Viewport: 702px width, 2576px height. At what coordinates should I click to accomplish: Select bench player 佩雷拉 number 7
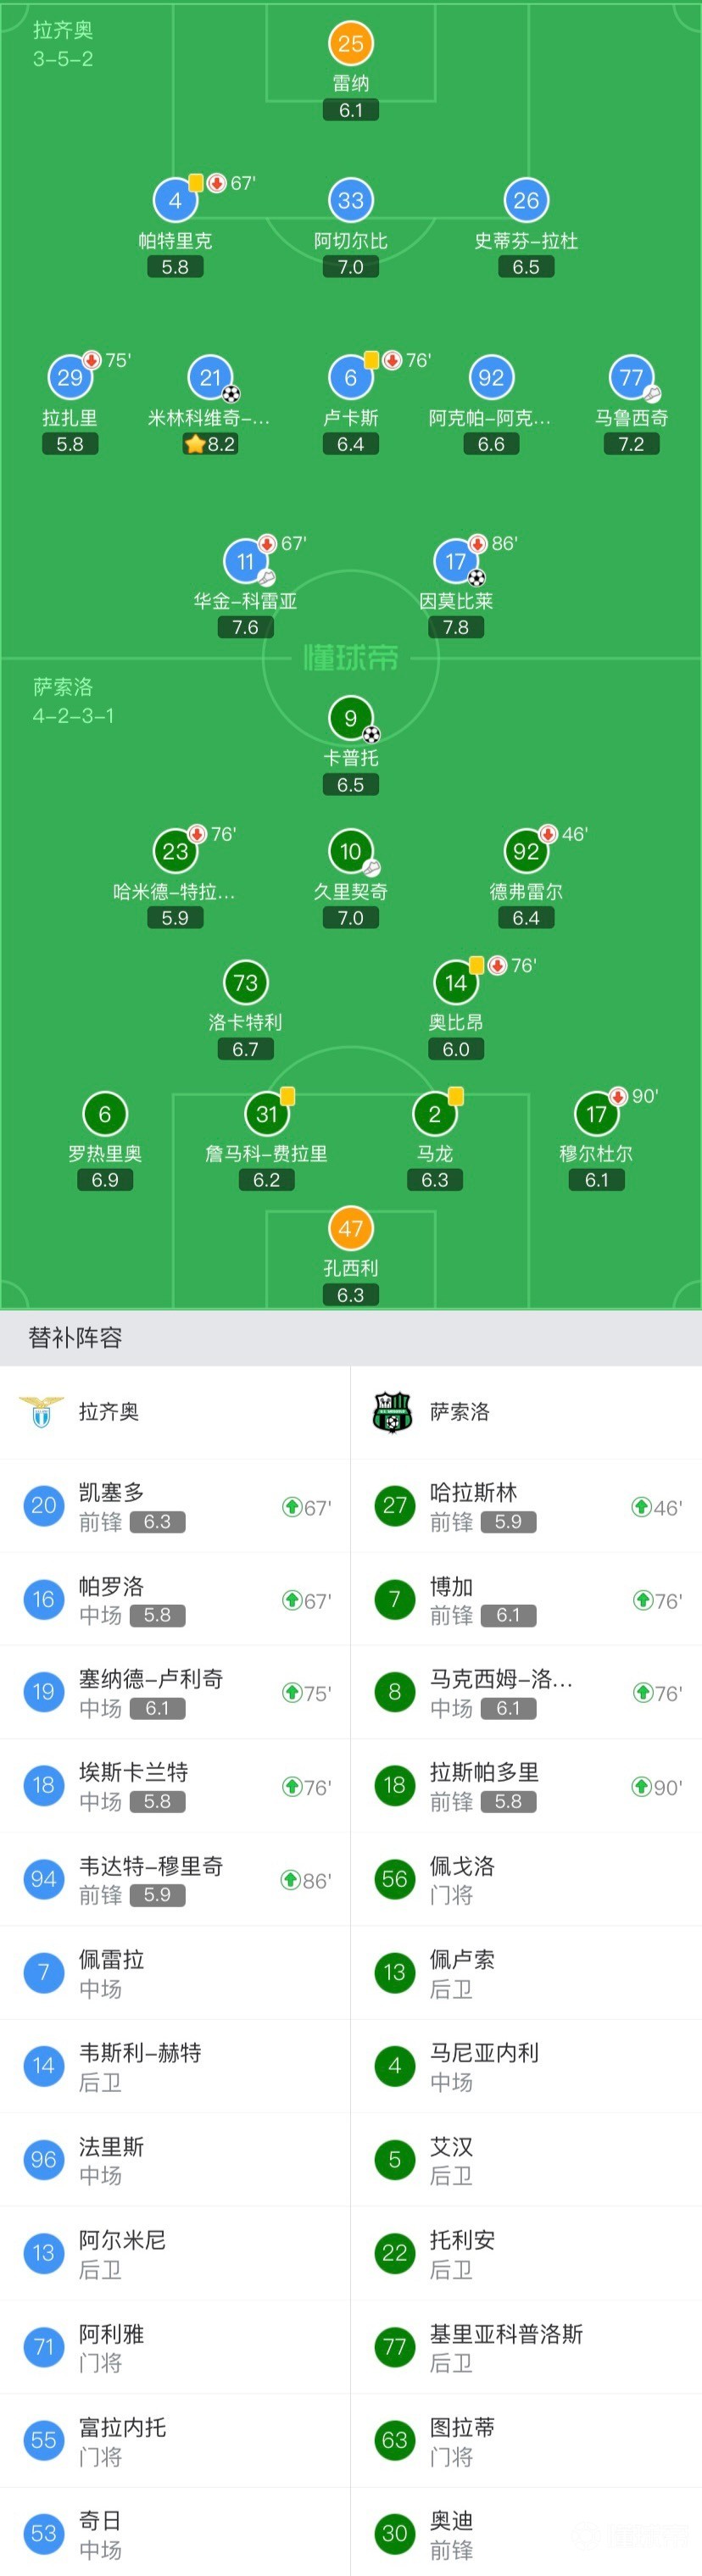coord(175,1972)
